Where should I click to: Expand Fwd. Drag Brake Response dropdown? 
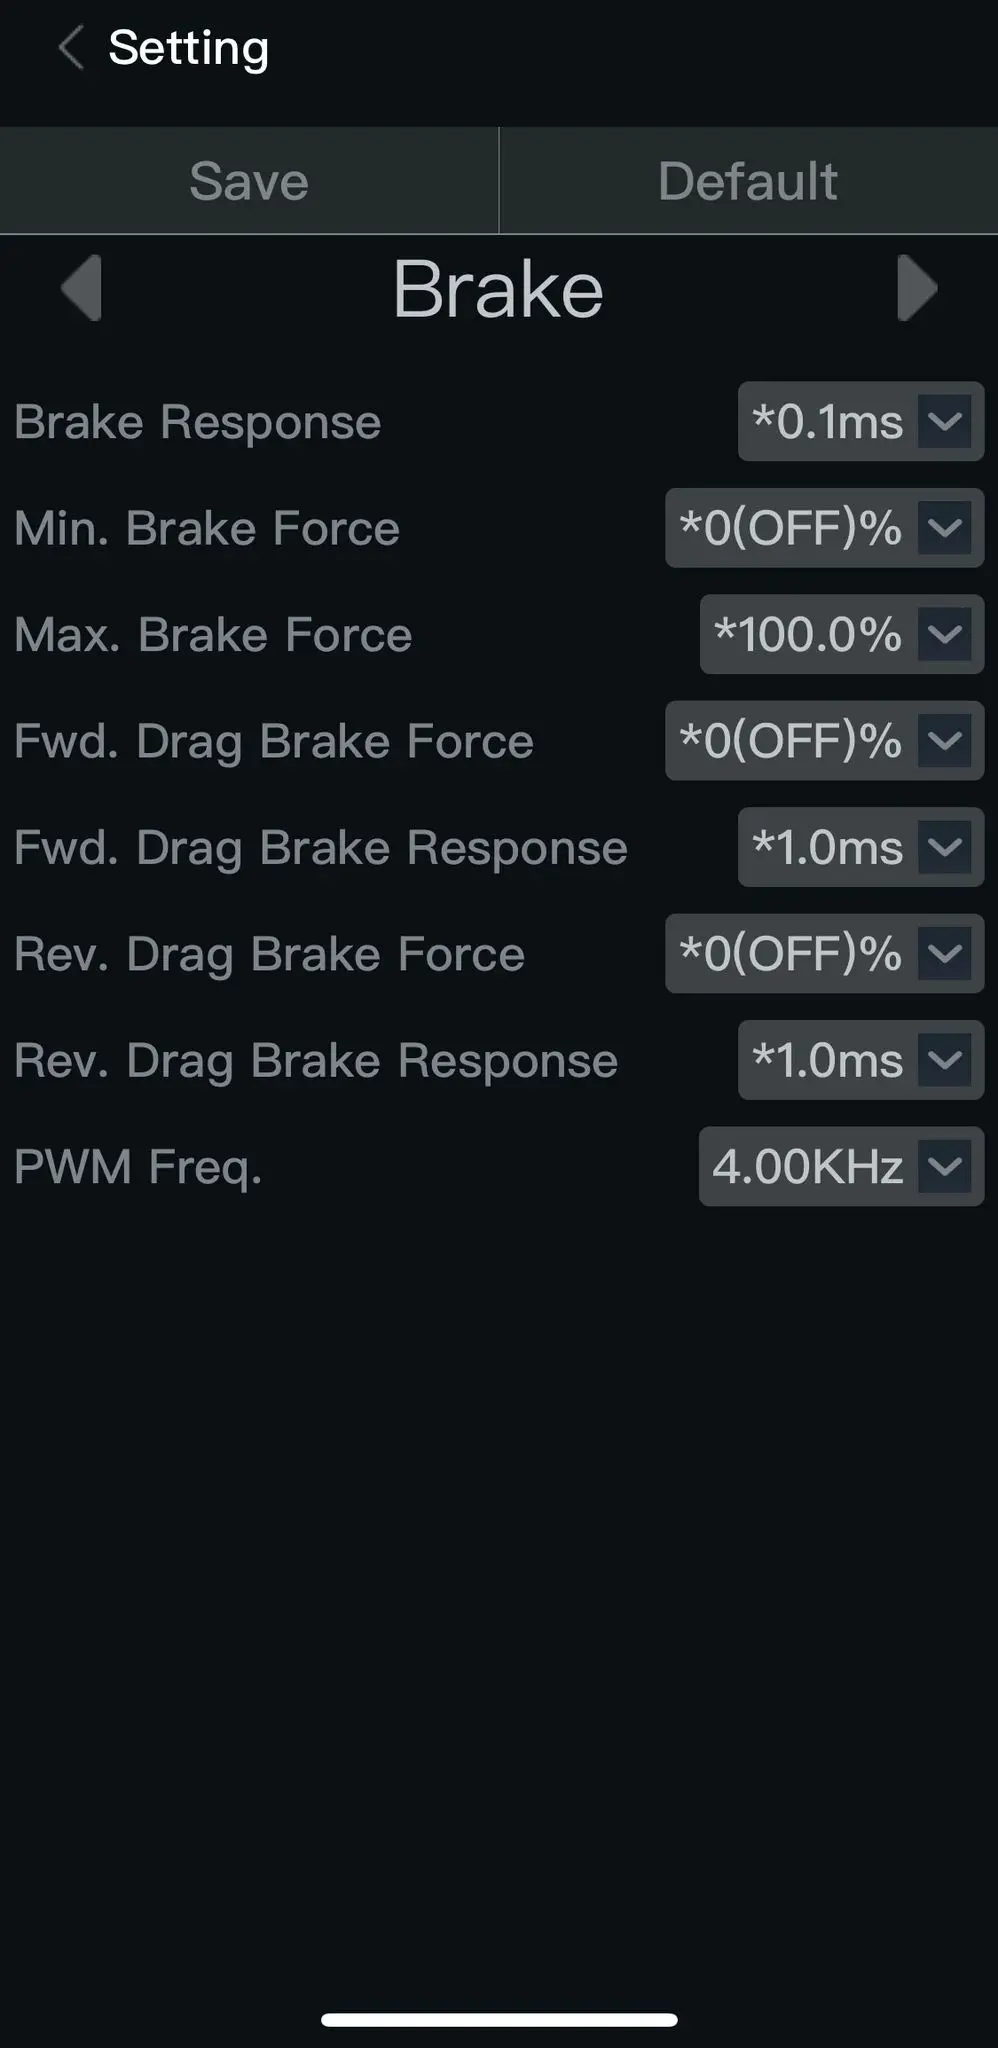click(x=860, y=847)
